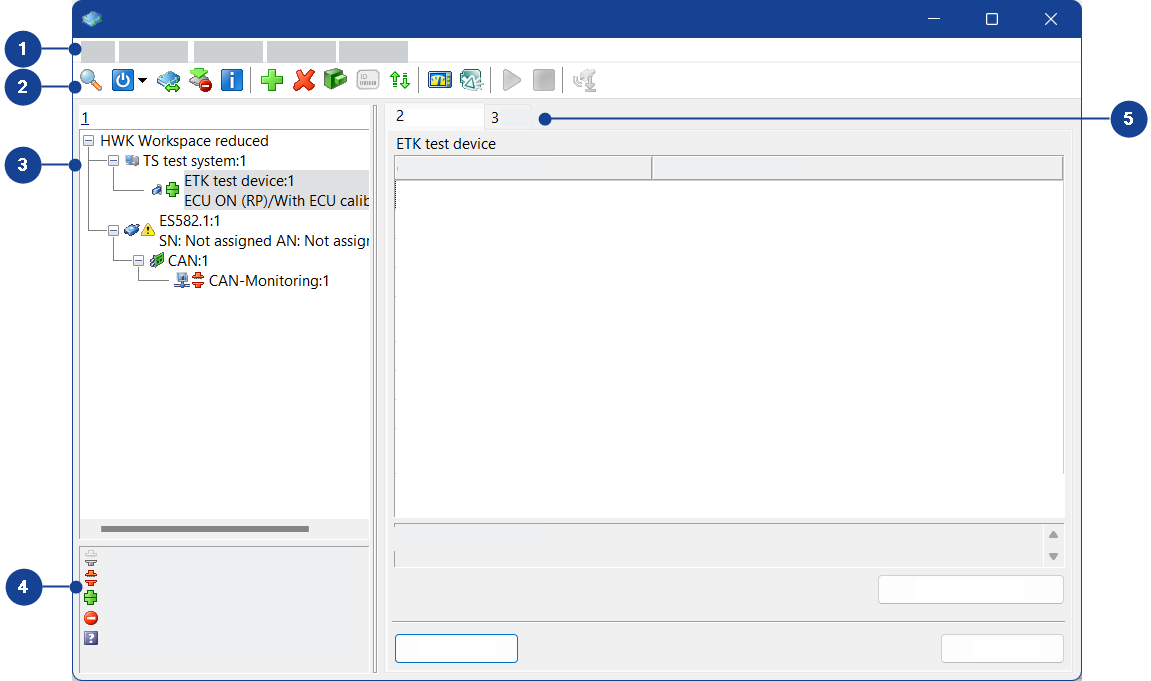Click the blue info icon in toolbar
The width and height of the screenshot is (1151, 681).
pyautogui.click(x=232, y=80)
